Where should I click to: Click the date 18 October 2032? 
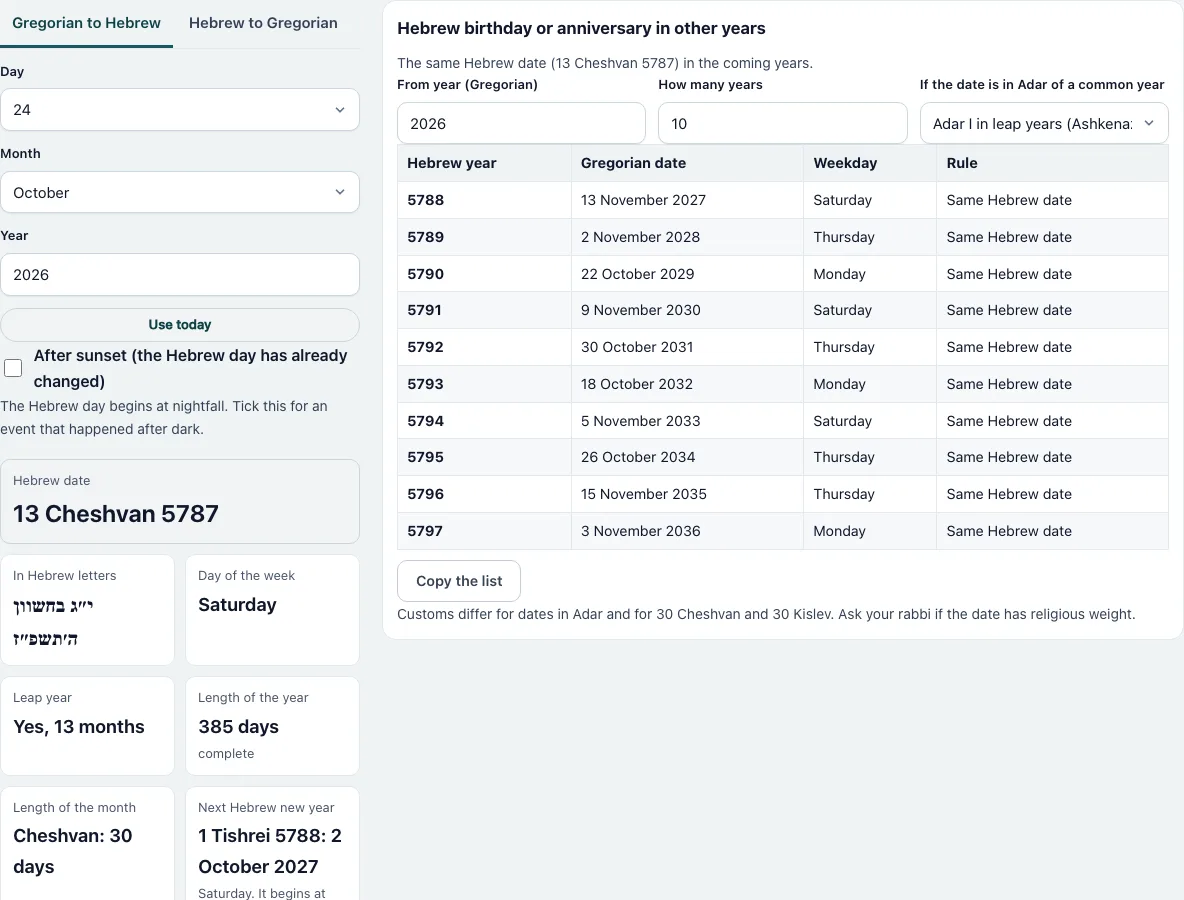[637, 384]
